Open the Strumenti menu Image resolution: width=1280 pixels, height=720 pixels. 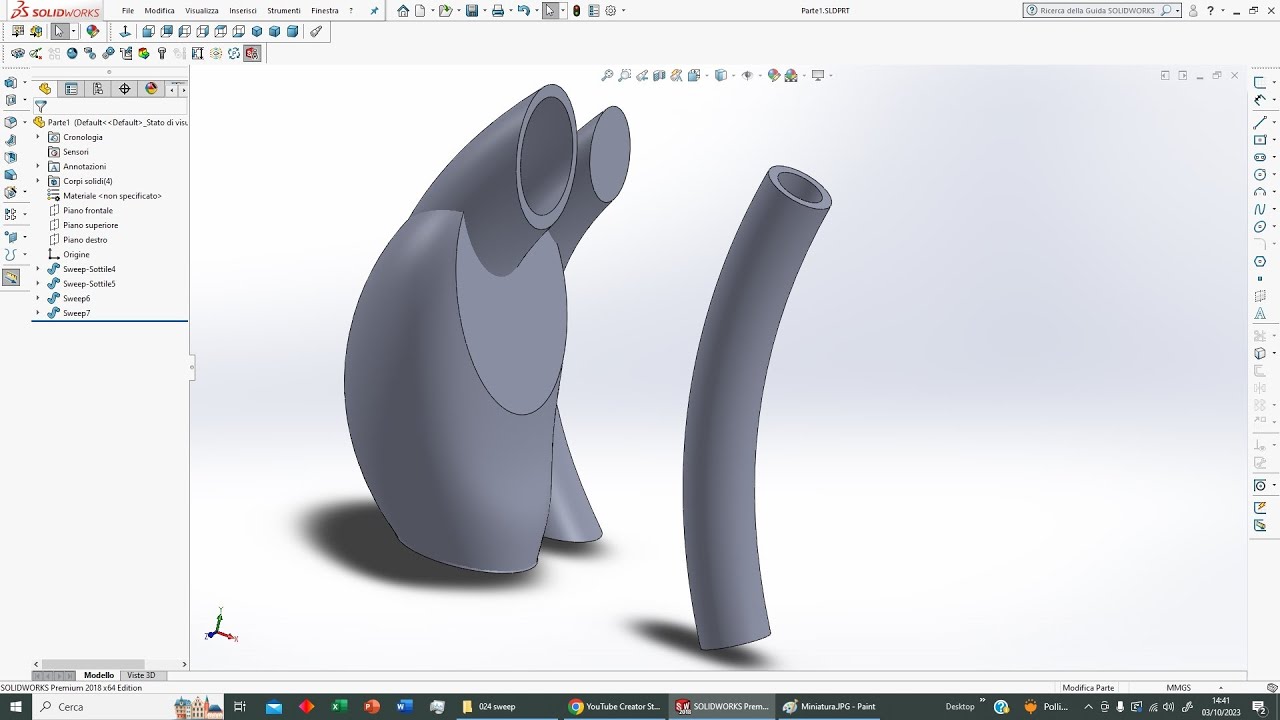pyautogui.click(x=284, y=10)
